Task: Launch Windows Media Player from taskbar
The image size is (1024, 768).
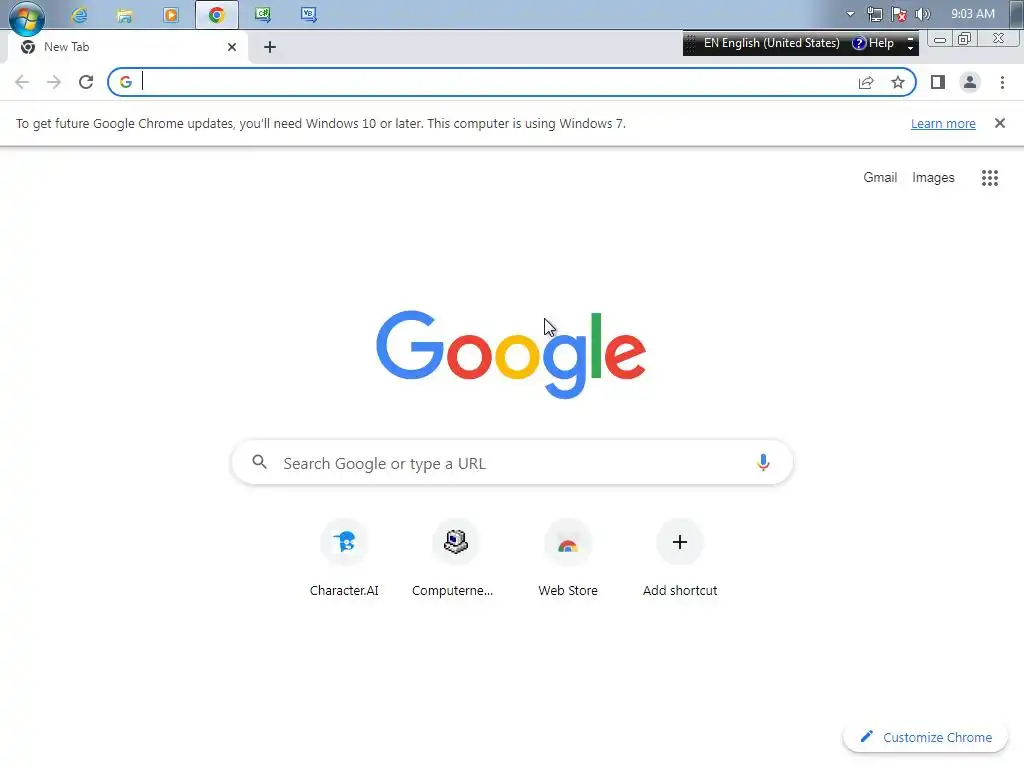Action: click(x=171, y=14)
